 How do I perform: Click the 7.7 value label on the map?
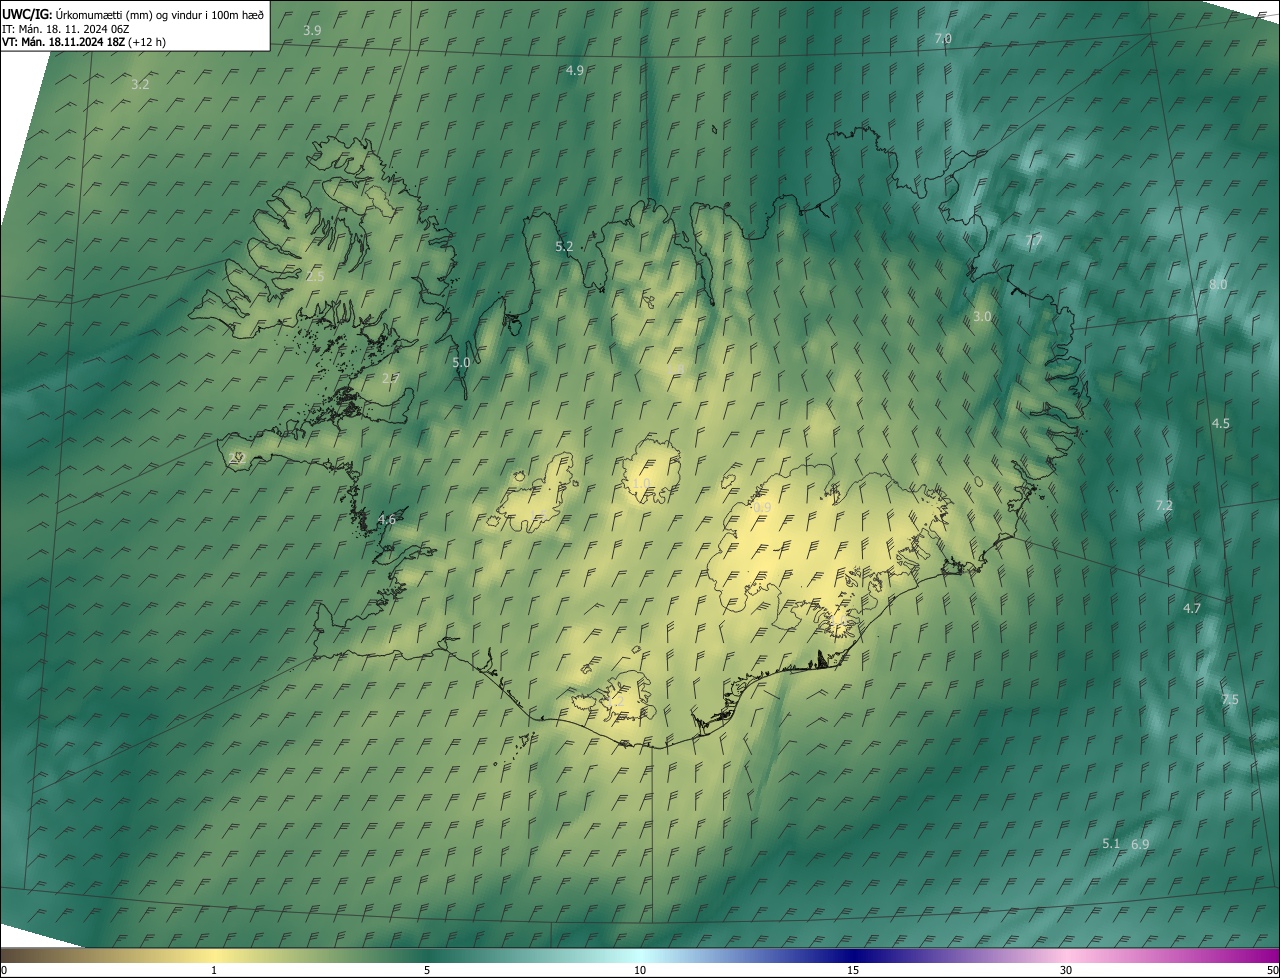1034,241
